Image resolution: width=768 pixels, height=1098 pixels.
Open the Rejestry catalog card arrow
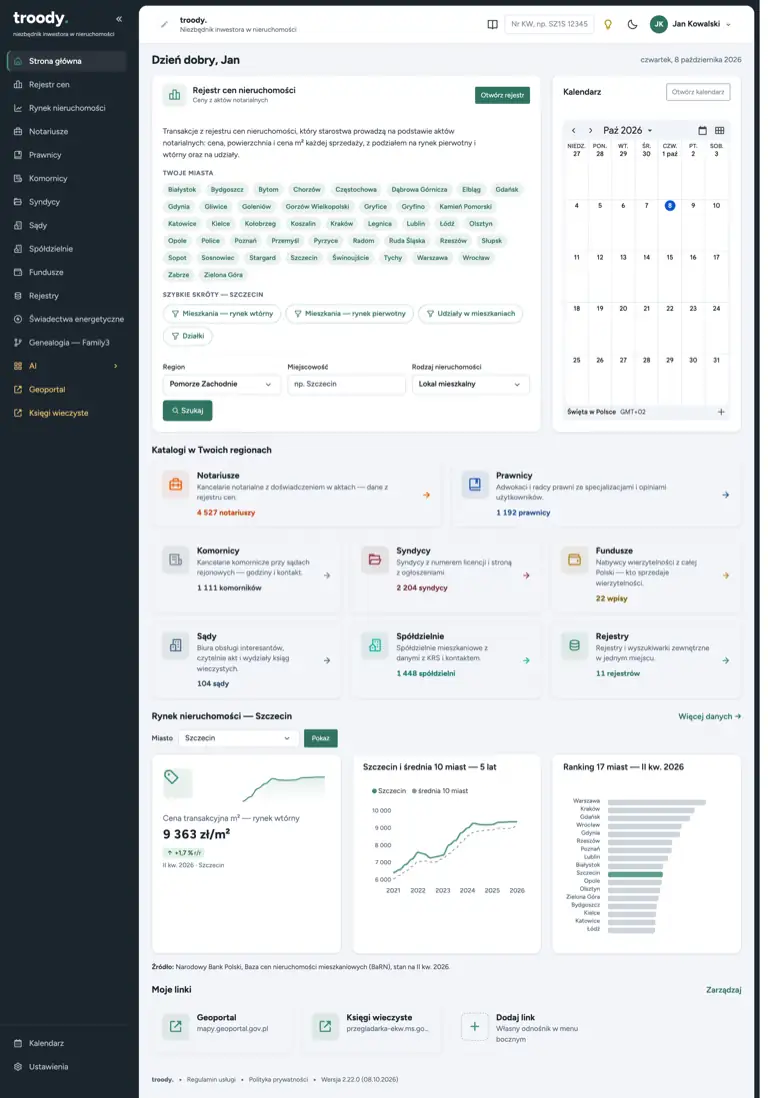point(725,660)
